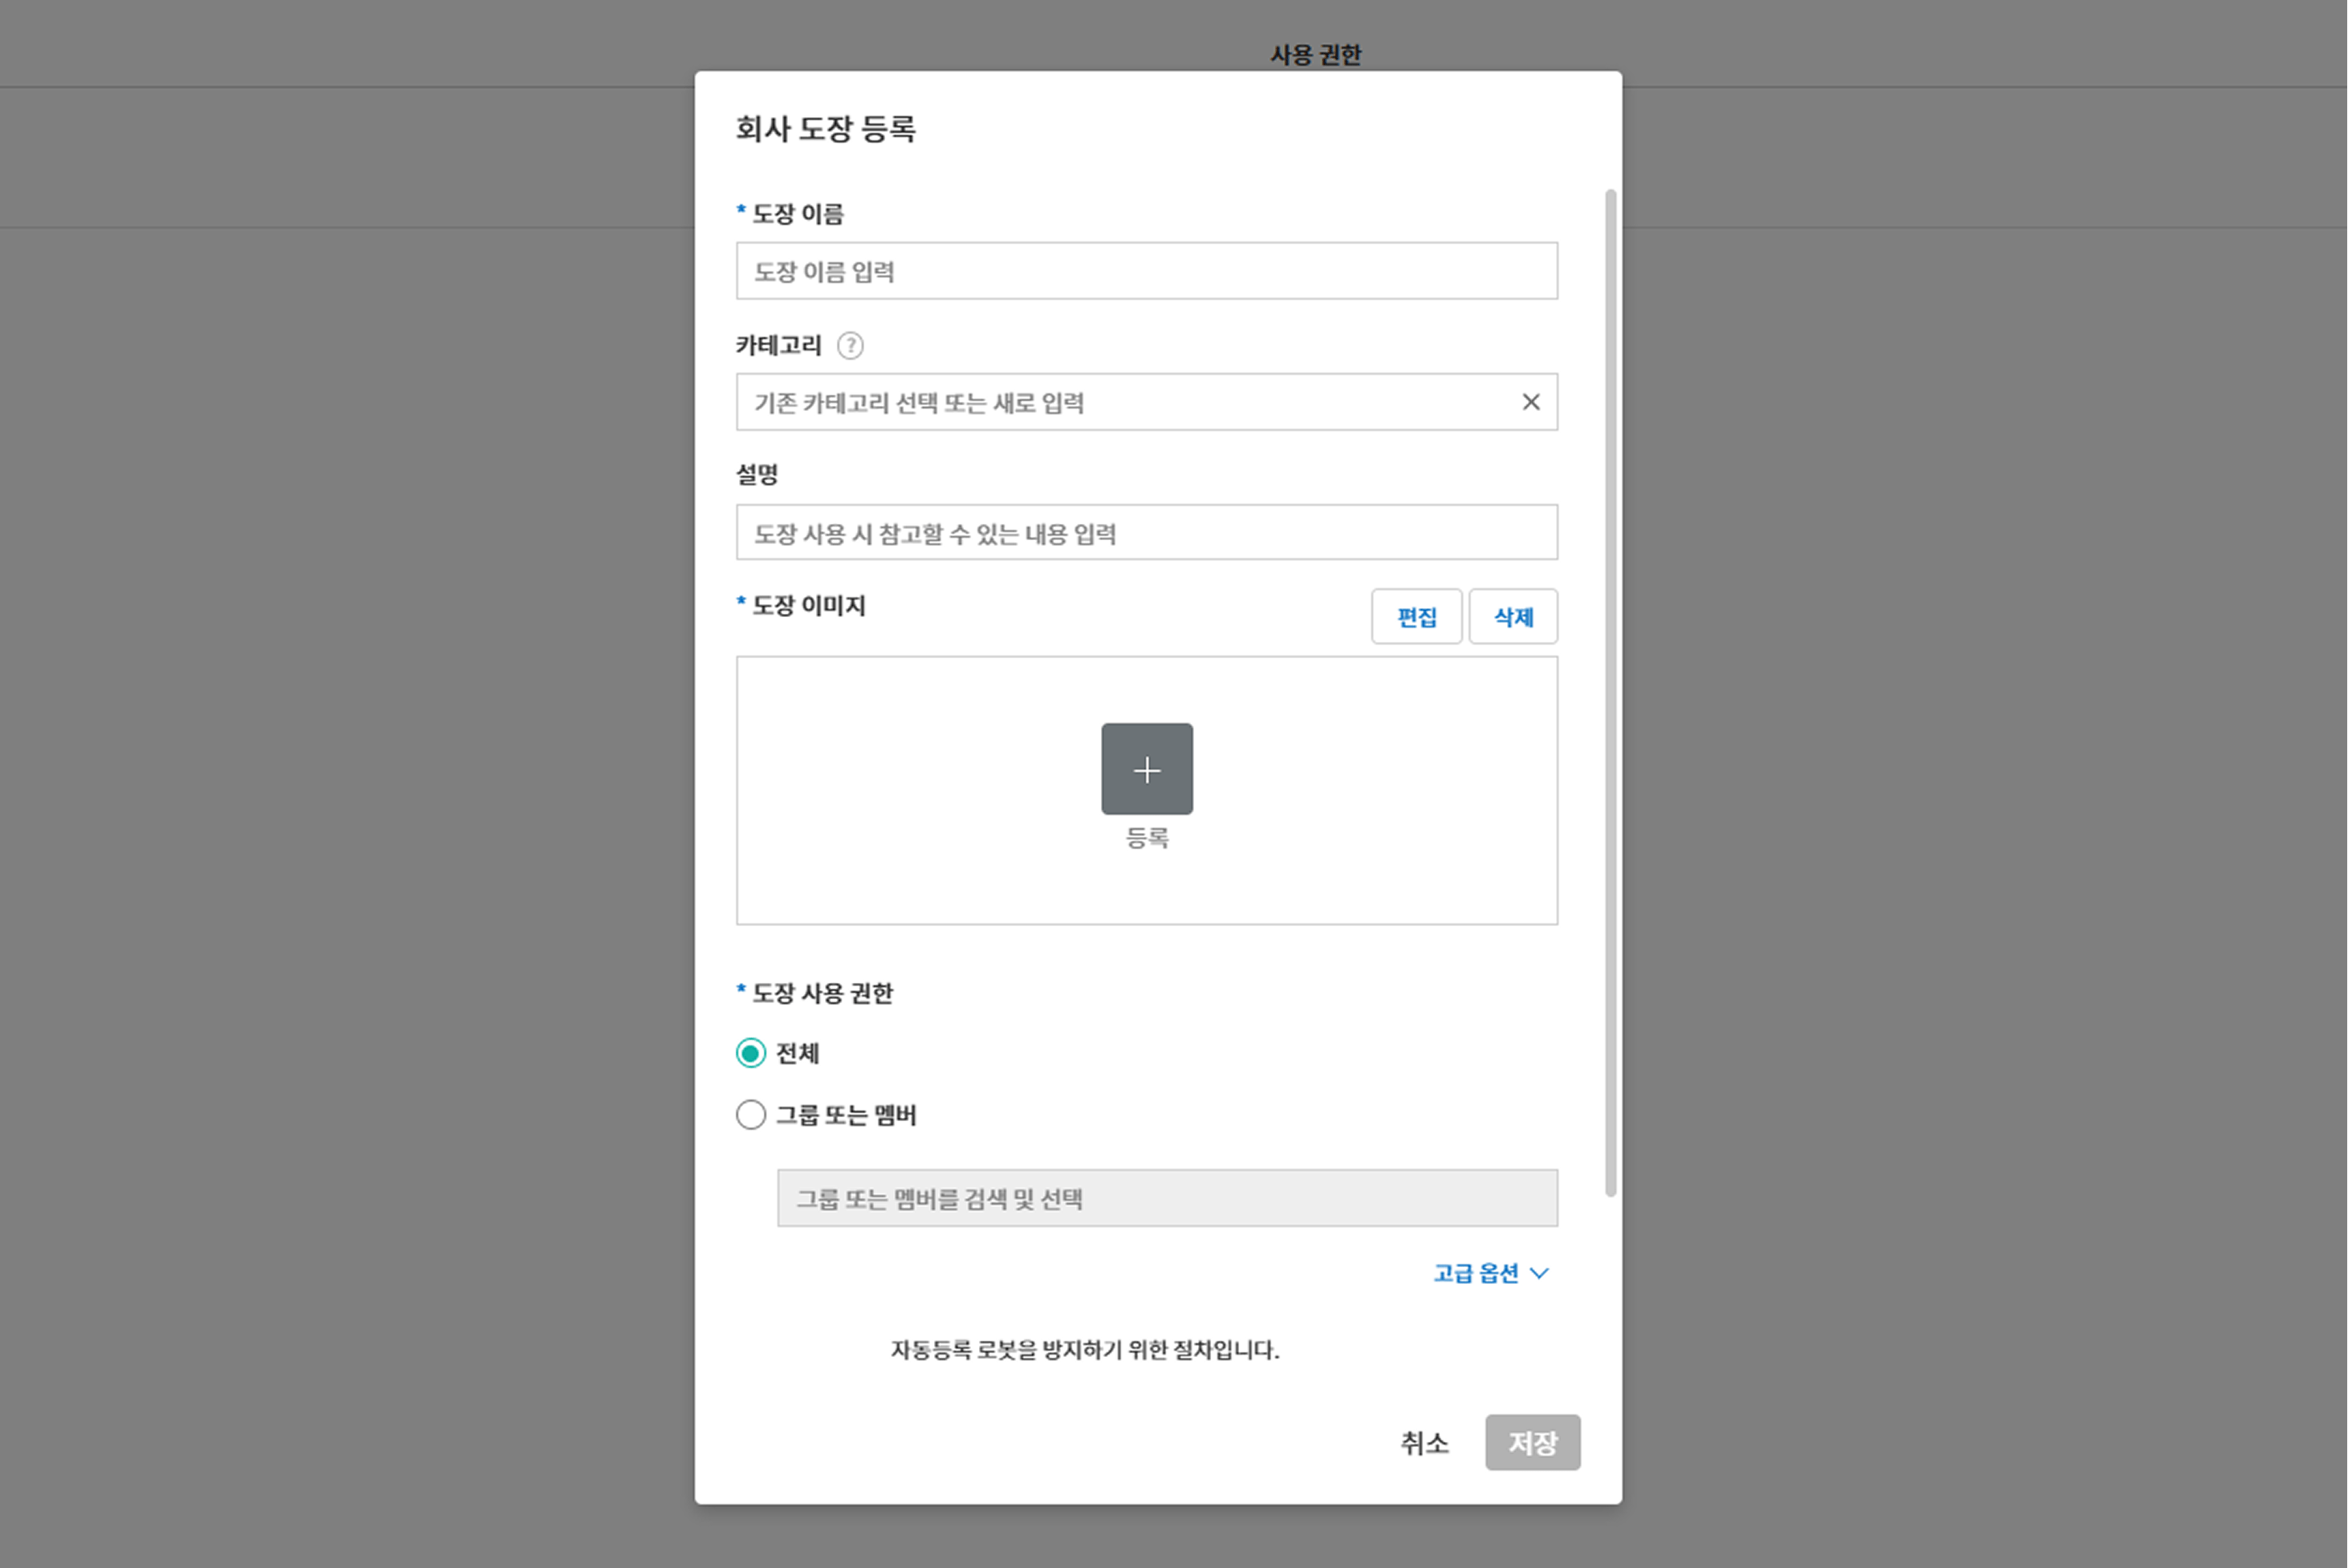Select the 그룹 또는 멤버 radio button
The image size is (2348, 1568).
751,1115
